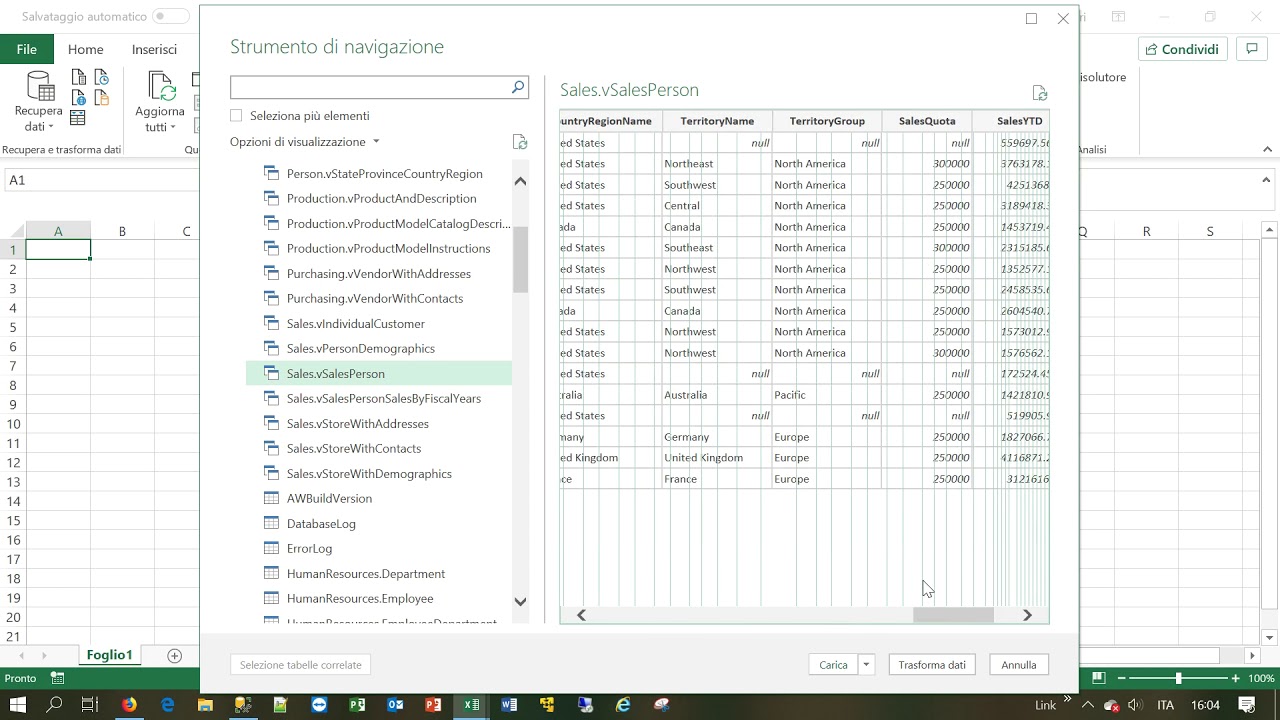Click the From Web globe-file icon
1280x720 pixels.
coord(78,97)
